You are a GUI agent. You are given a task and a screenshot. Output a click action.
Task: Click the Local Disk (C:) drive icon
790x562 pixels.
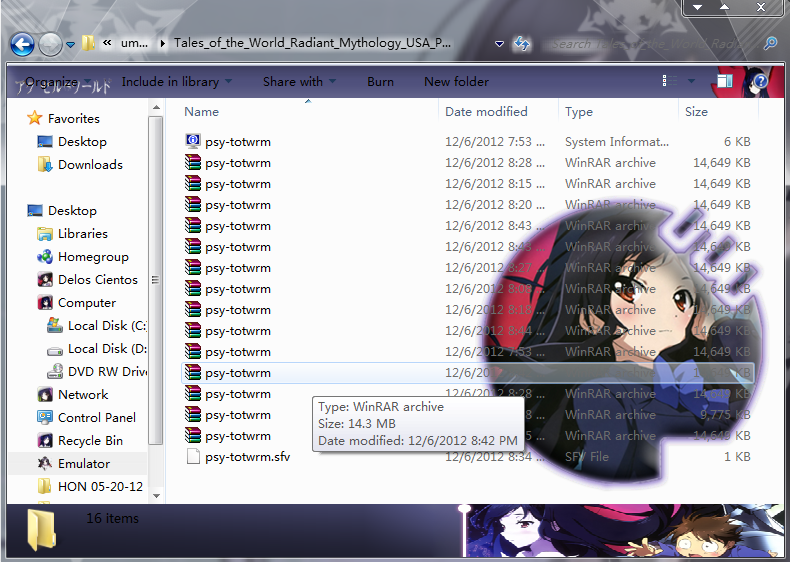click(55, 326)
